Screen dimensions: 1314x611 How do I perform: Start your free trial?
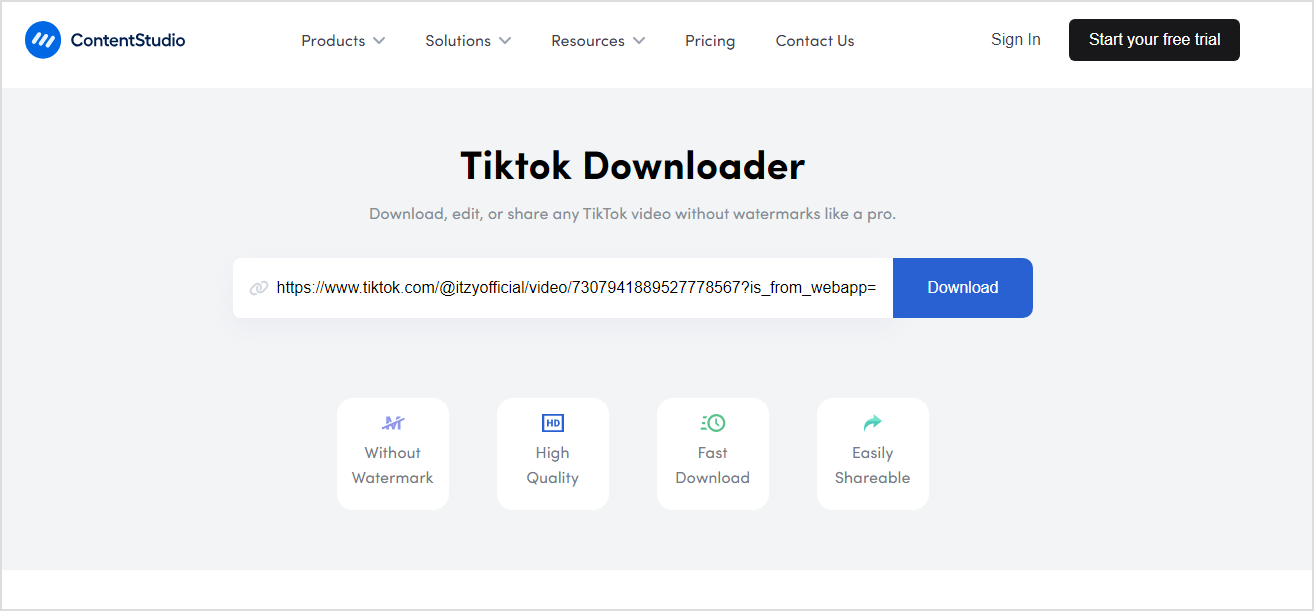pos(1153,40)
